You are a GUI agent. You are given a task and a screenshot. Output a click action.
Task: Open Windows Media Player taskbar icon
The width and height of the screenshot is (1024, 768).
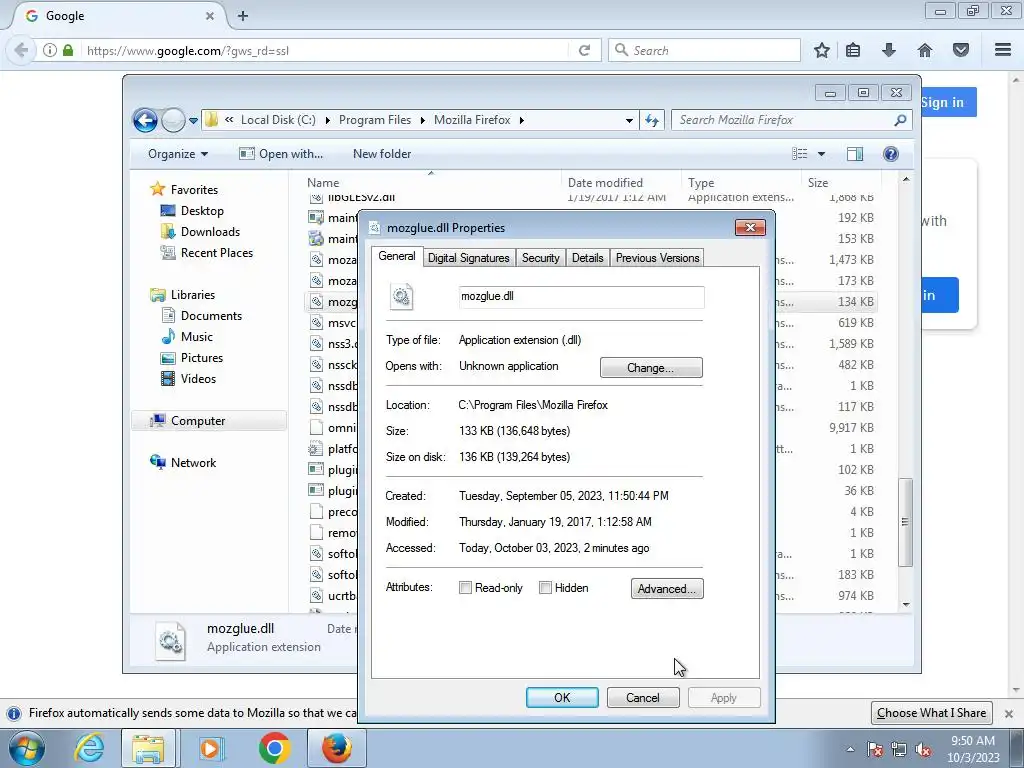pyautogui.click(x=210, y=748)
